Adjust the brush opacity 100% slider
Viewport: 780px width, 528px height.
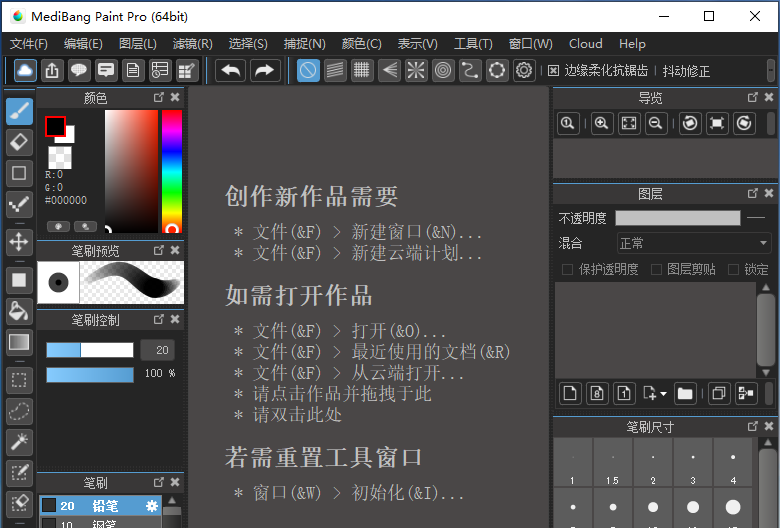[90, 374]
